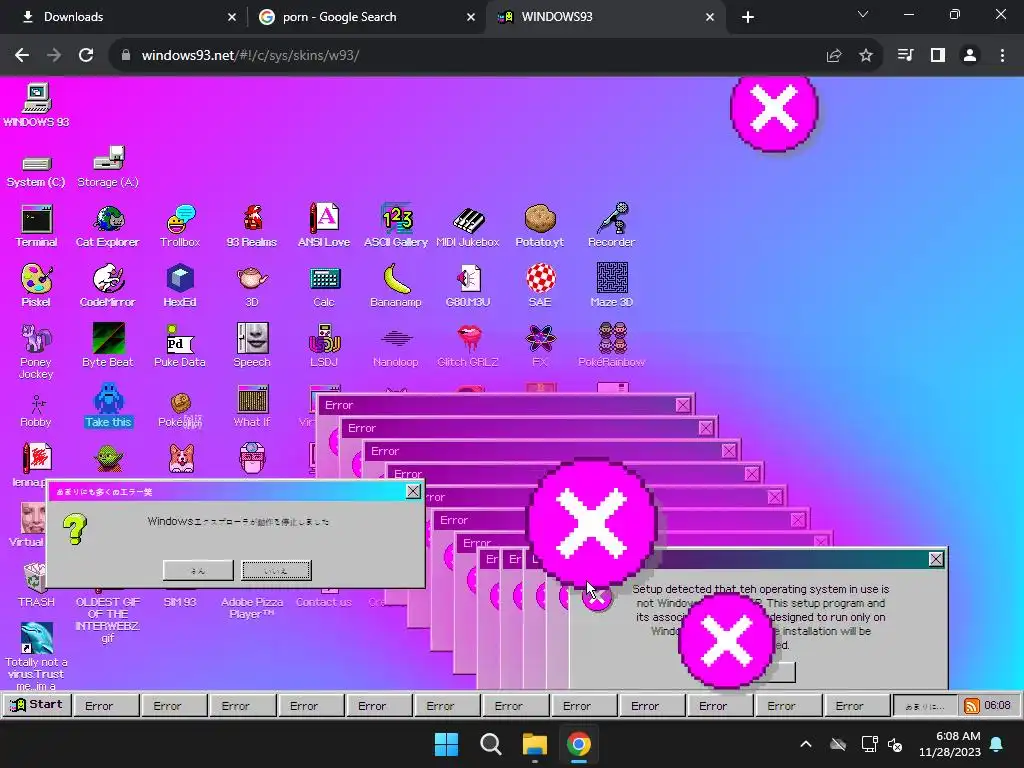1024x768 pixels.
Task: Show hidden system tray icons
Action: tap(806, 744)
